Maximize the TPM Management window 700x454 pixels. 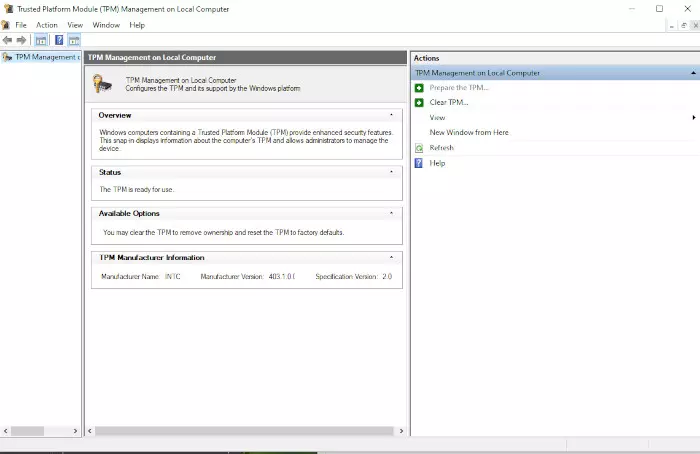click(659, 8)
